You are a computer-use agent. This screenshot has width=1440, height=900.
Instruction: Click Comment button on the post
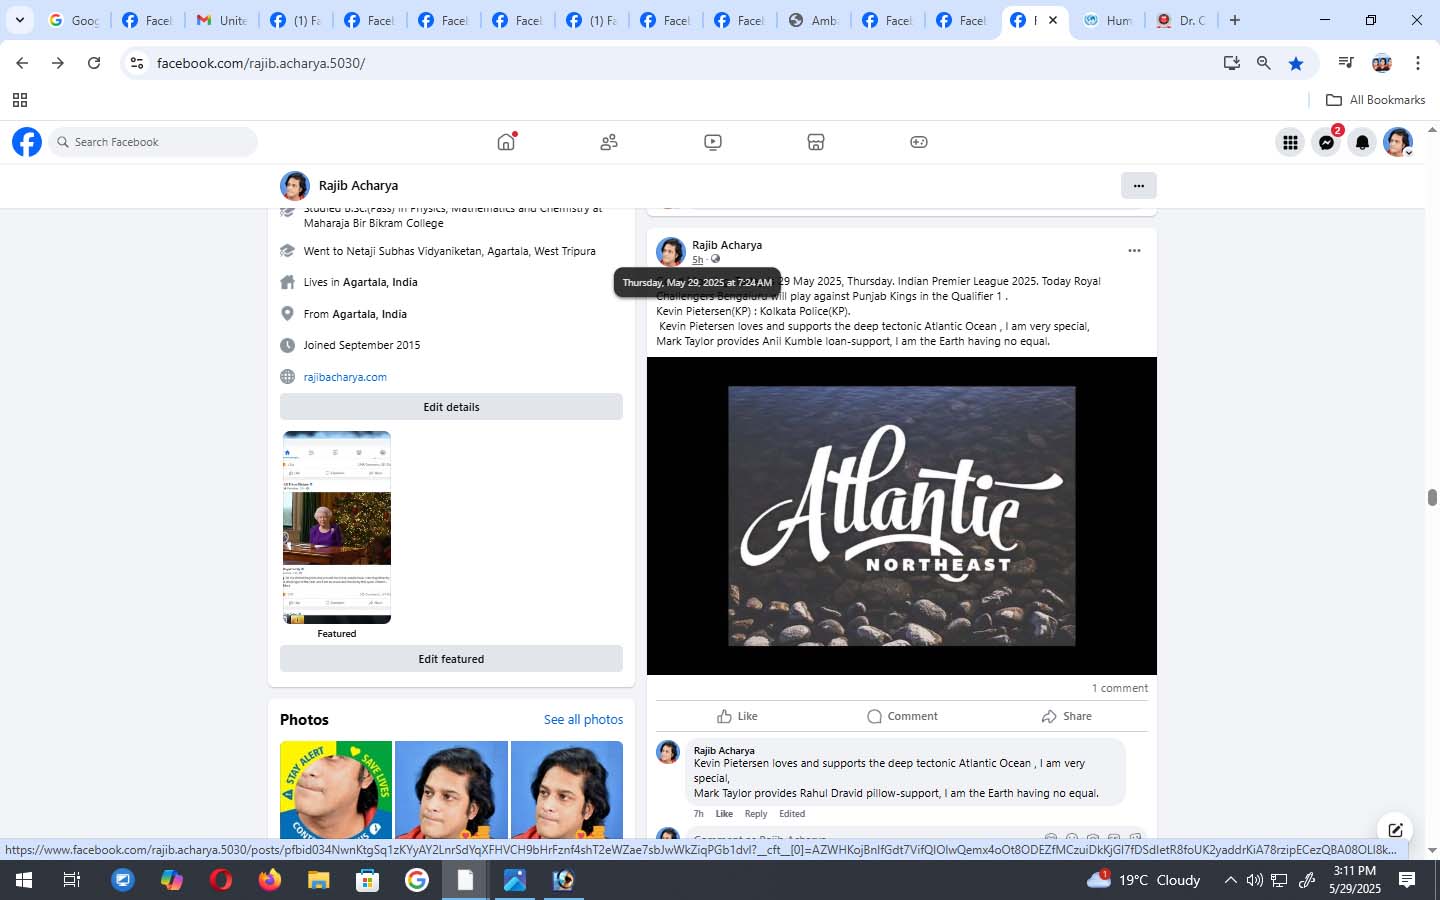point(902,716)
